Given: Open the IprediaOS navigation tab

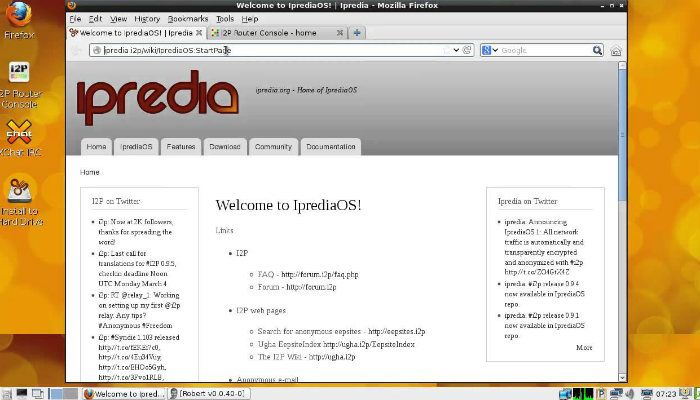Looking at the screenshot, I should [x=136, y=146].
